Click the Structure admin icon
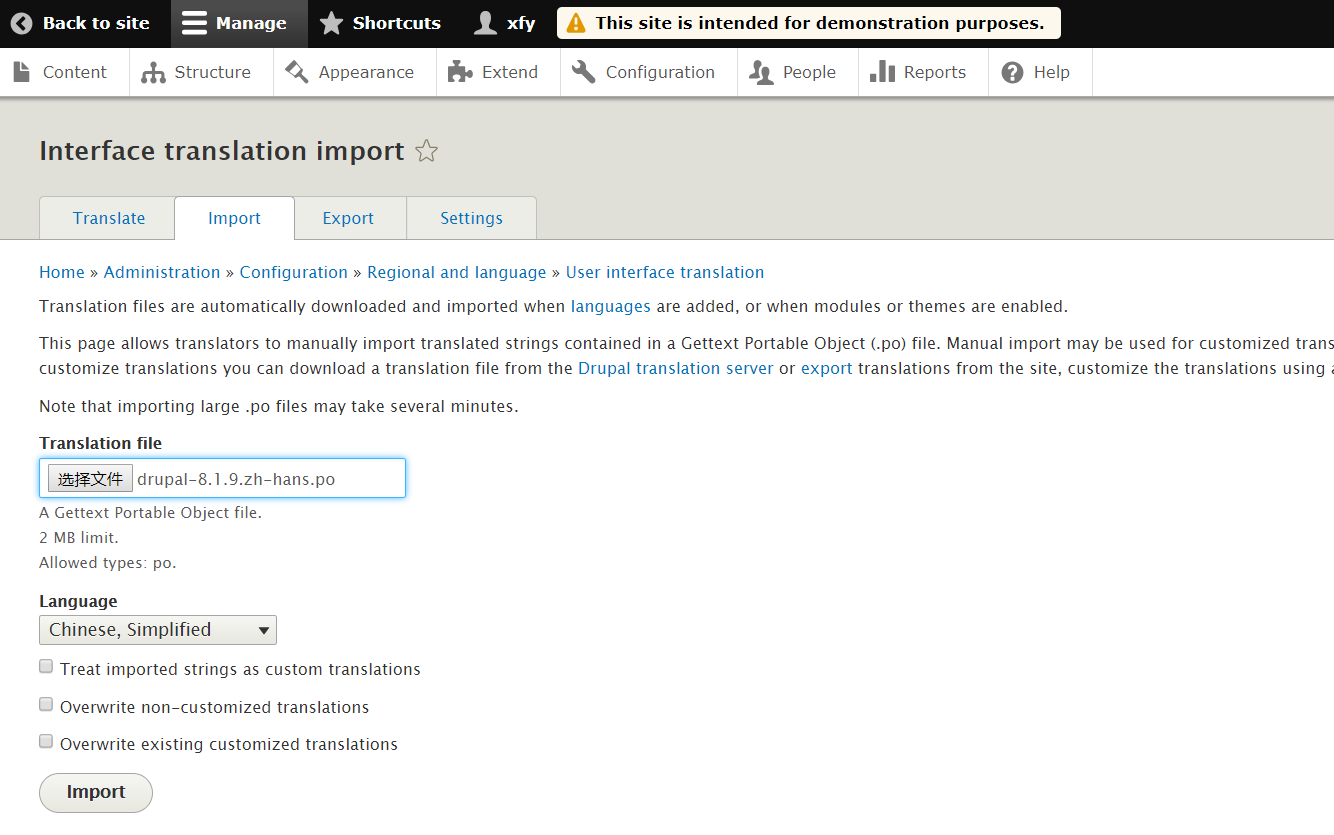 151,71
